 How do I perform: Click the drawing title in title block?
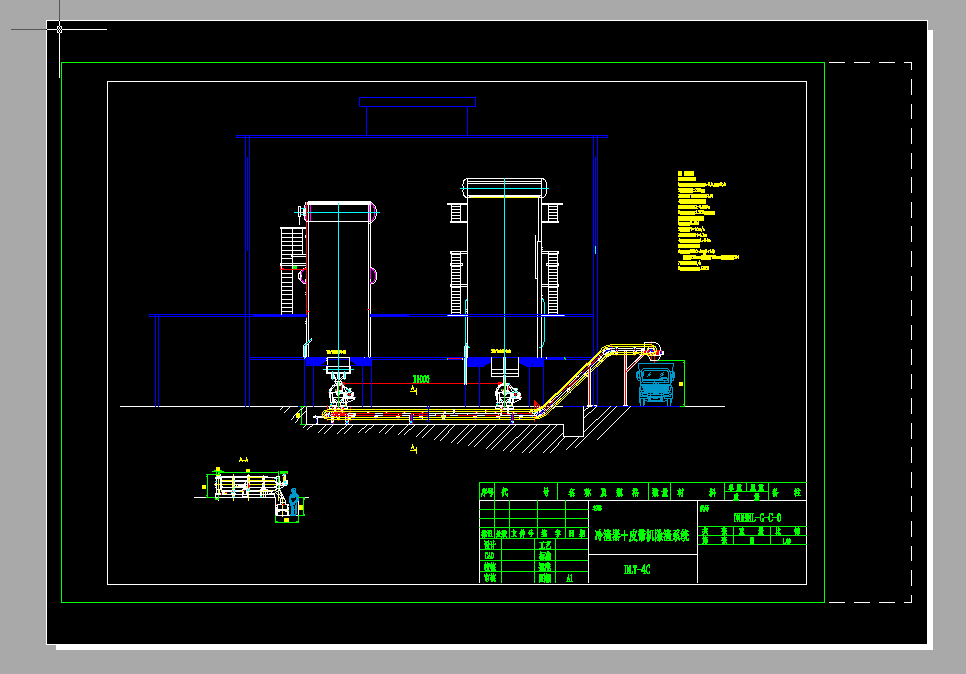click(642, 536)
